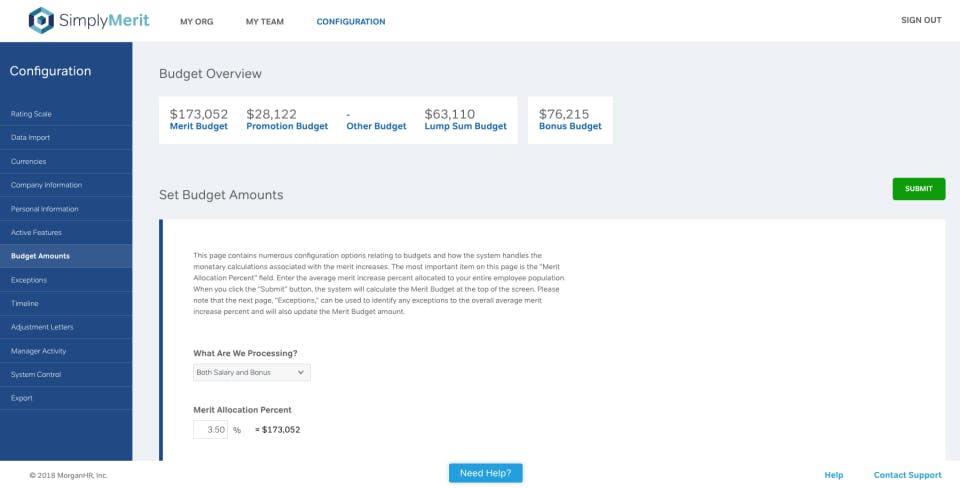This screenshot has width=960, height=488.
Task: Open Personal Information sidebar item
Action: (x=66, y=209)
